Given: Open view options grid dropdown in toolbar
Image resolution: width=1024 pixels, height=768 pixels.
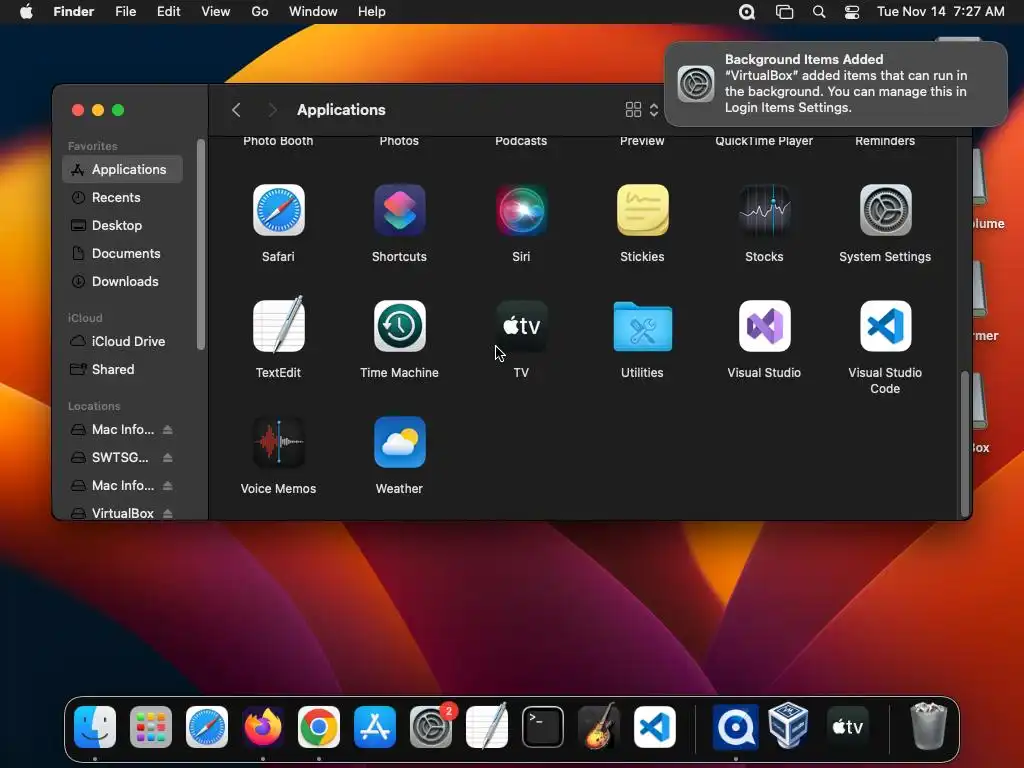Looking at the screenshot, I should coord(642,110).
